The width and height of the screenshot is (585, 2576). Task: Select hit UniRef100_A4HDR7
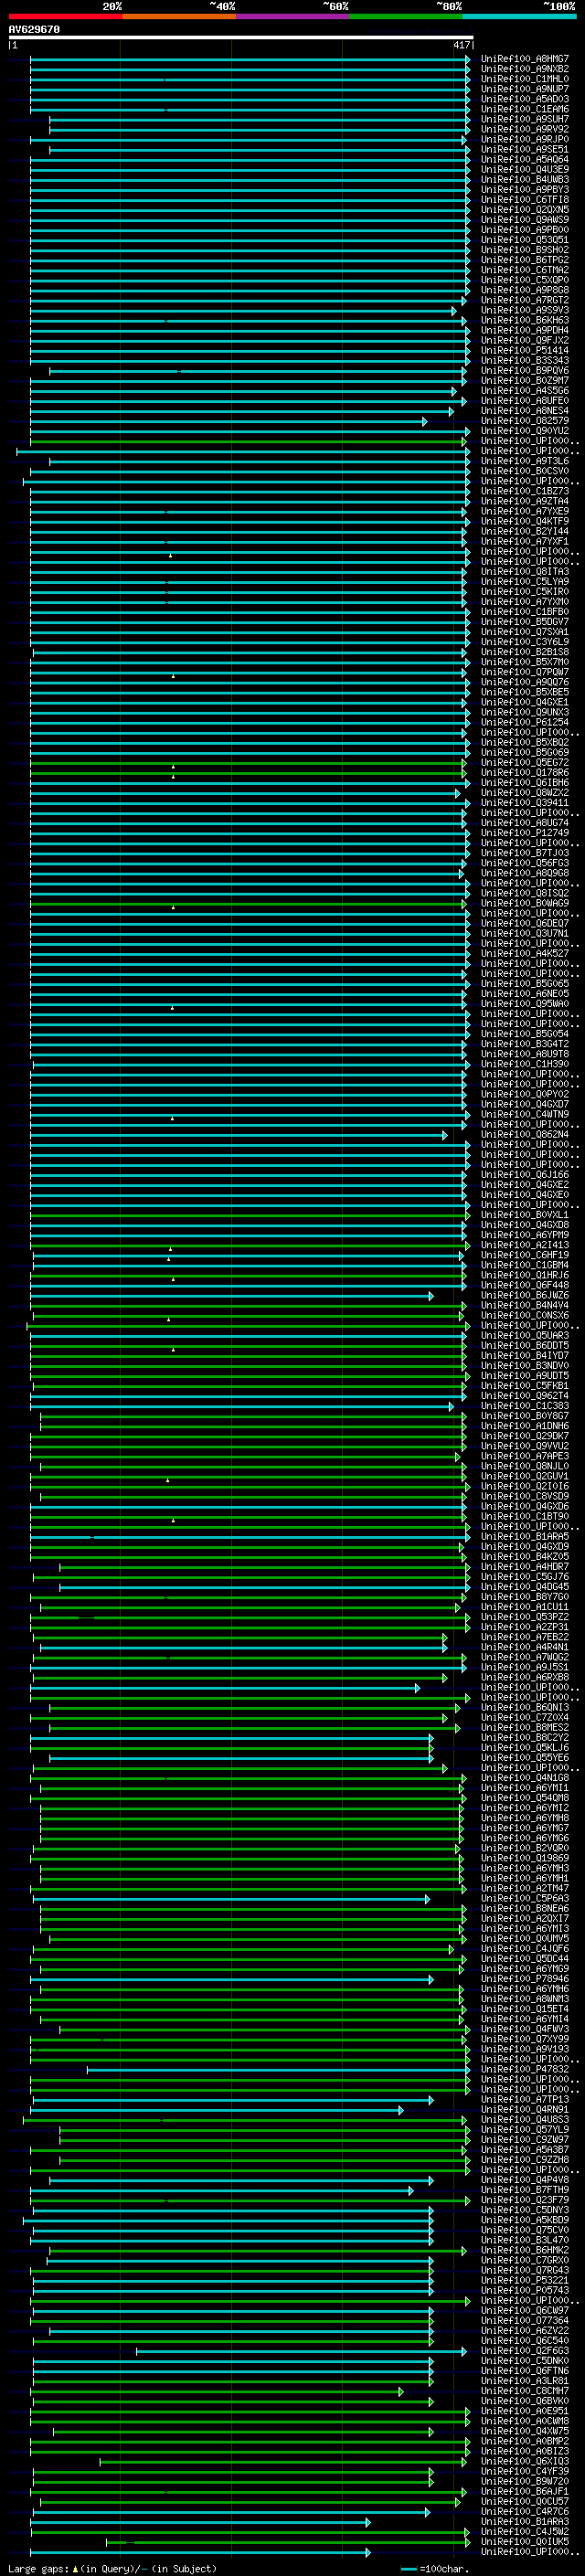pos(525,1566)
